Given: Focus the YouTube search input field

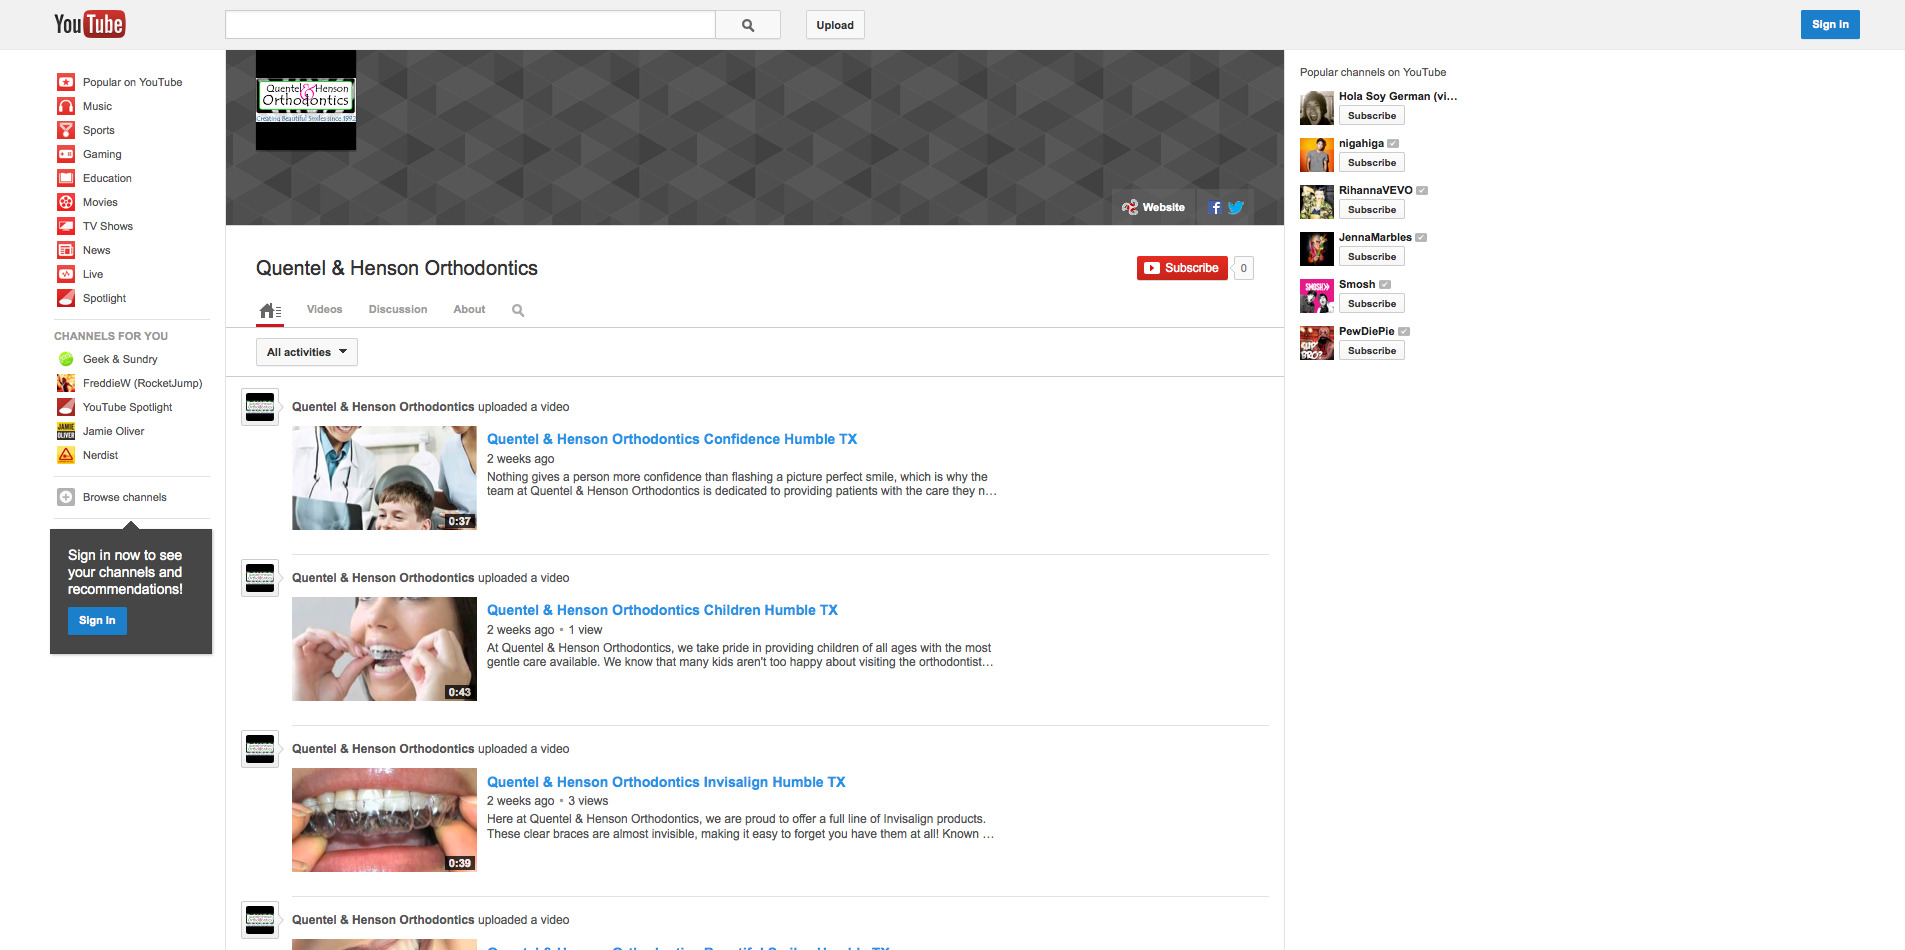Looking at the screenshot, I should coord(470,25).
